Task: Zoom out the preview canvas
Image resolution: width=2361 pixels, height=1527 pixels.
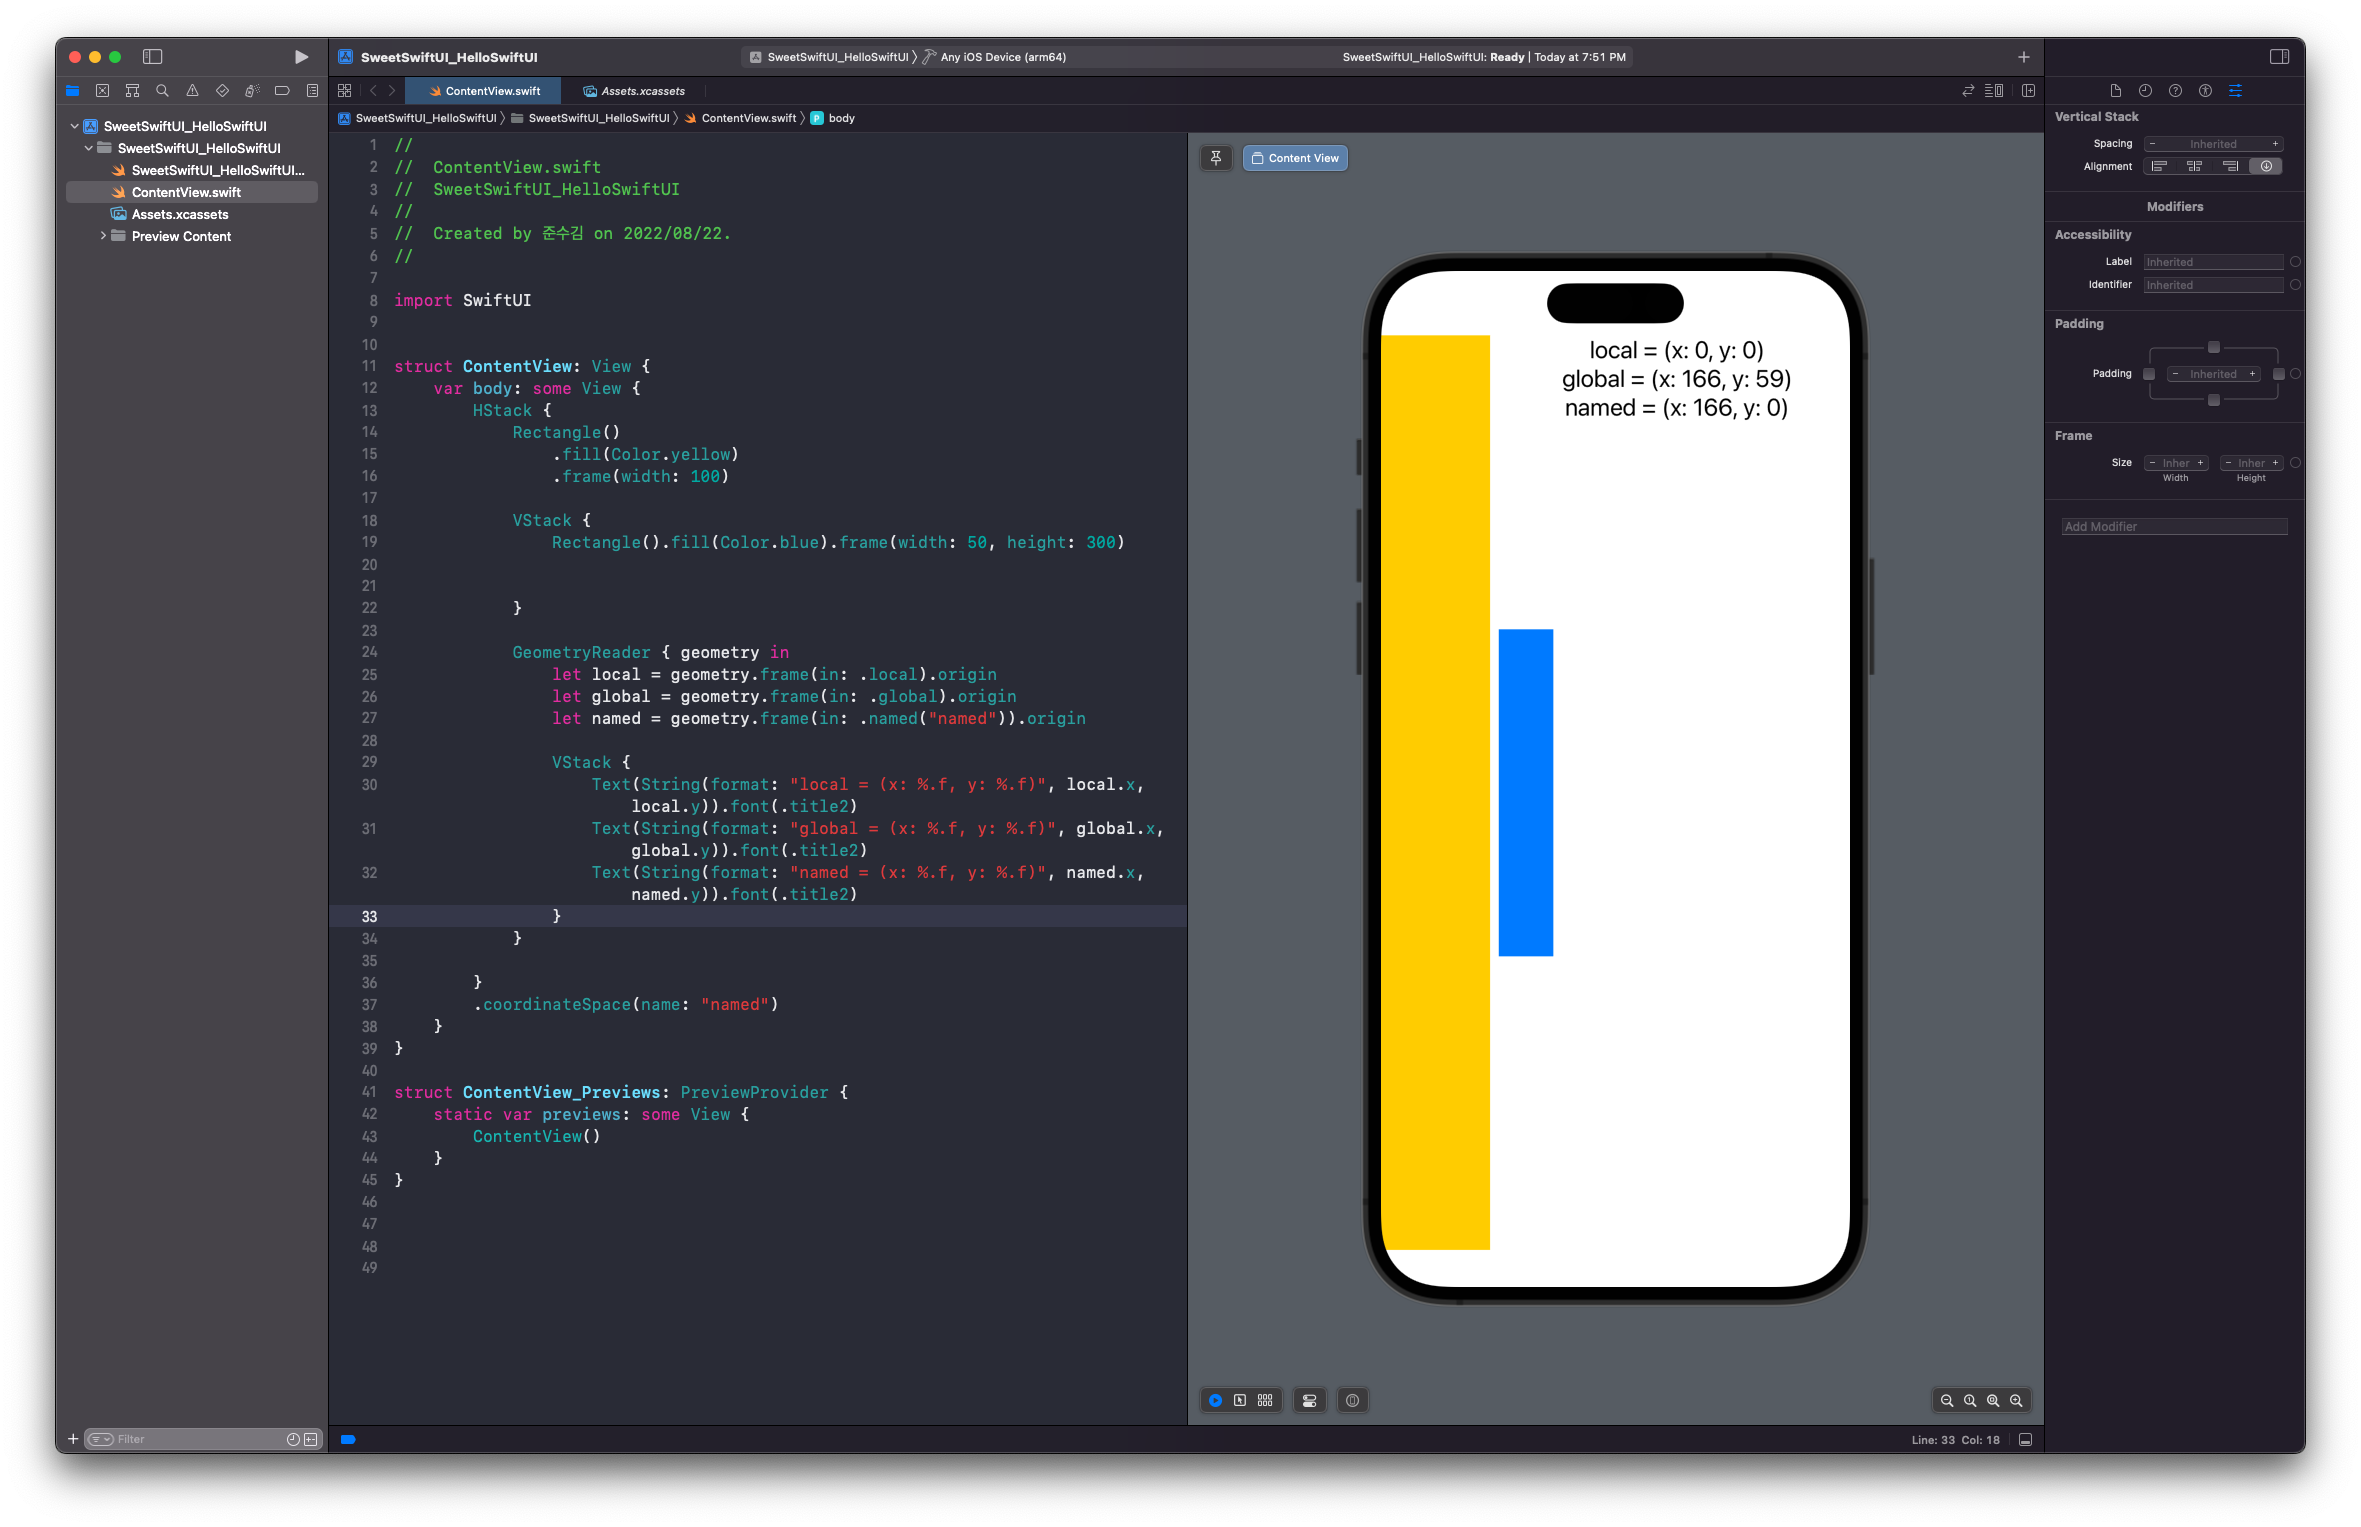Action: pos(1946,1400)
